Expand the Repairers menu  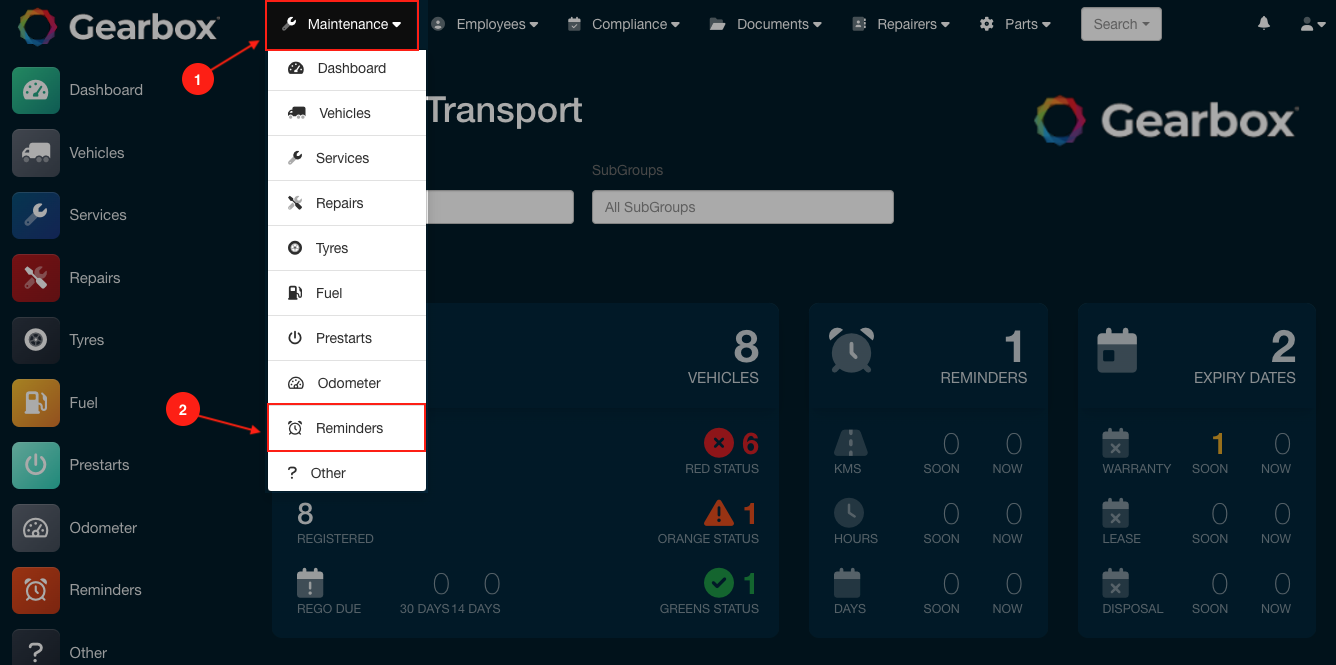(901, 24)
